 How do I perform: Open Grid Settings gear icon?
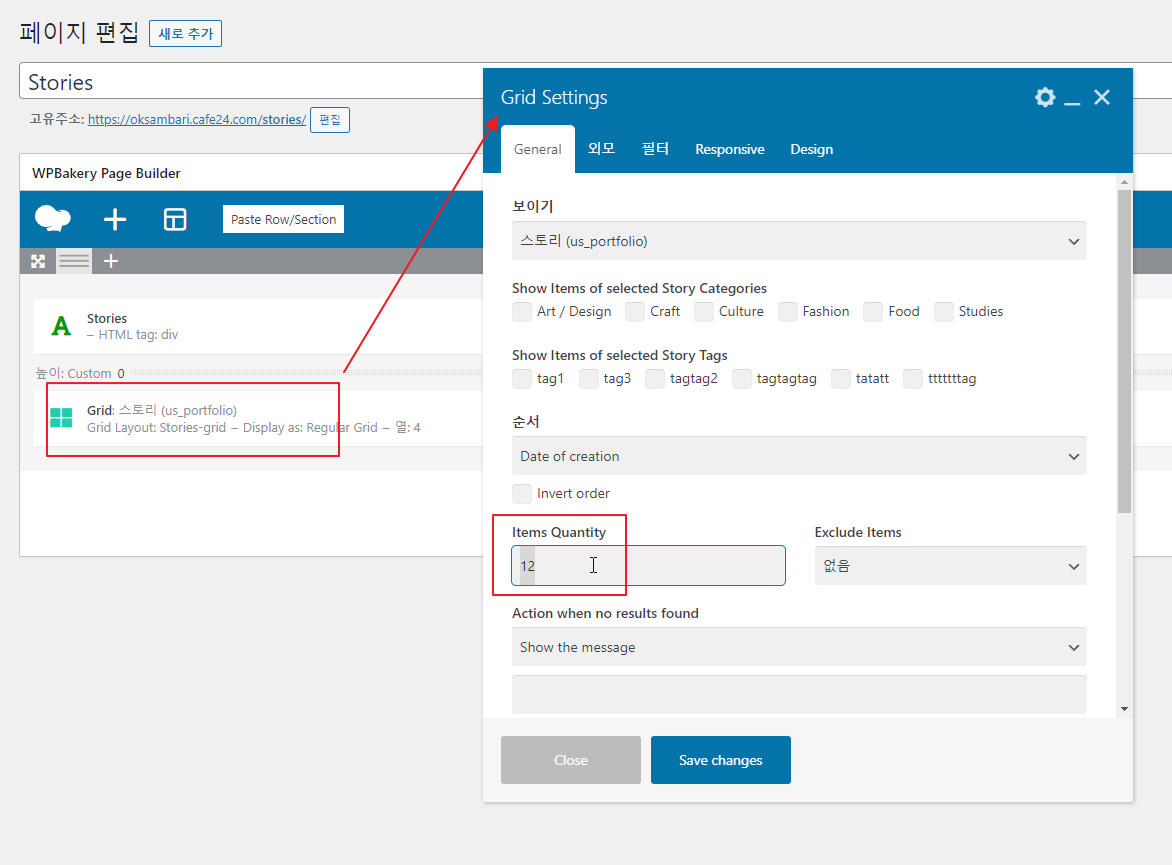pos(1045,97)
